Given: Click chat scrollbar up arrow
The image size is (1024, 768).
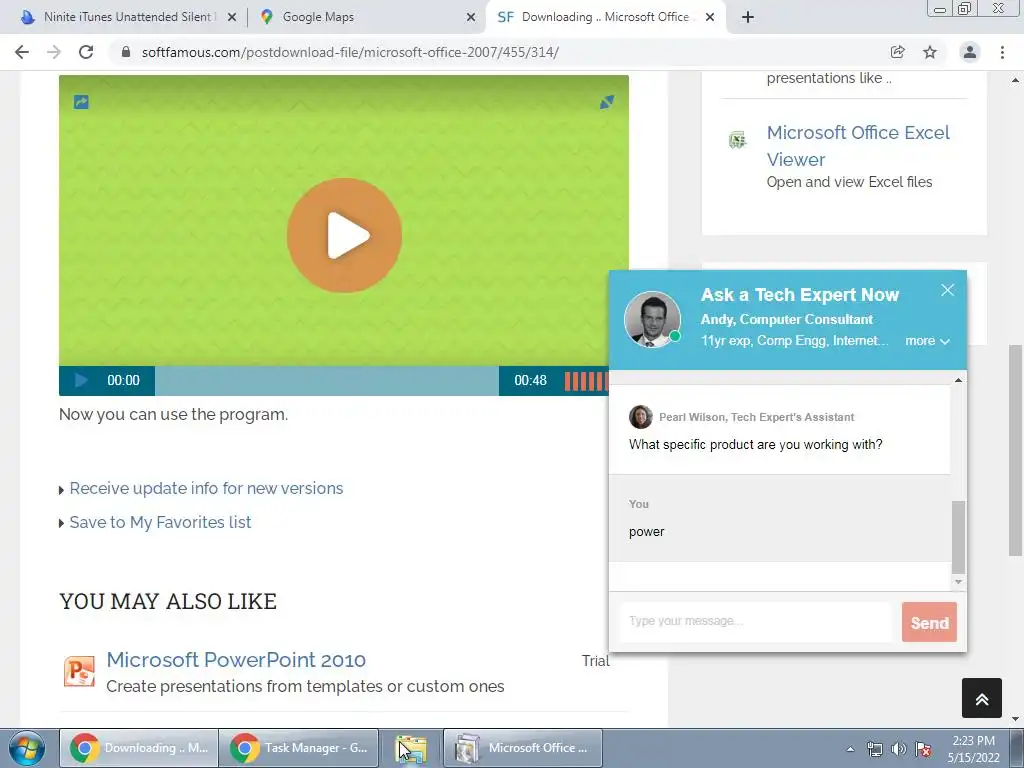Looking at the screenshot, I should pyautogui.click(x=958, y=380).
